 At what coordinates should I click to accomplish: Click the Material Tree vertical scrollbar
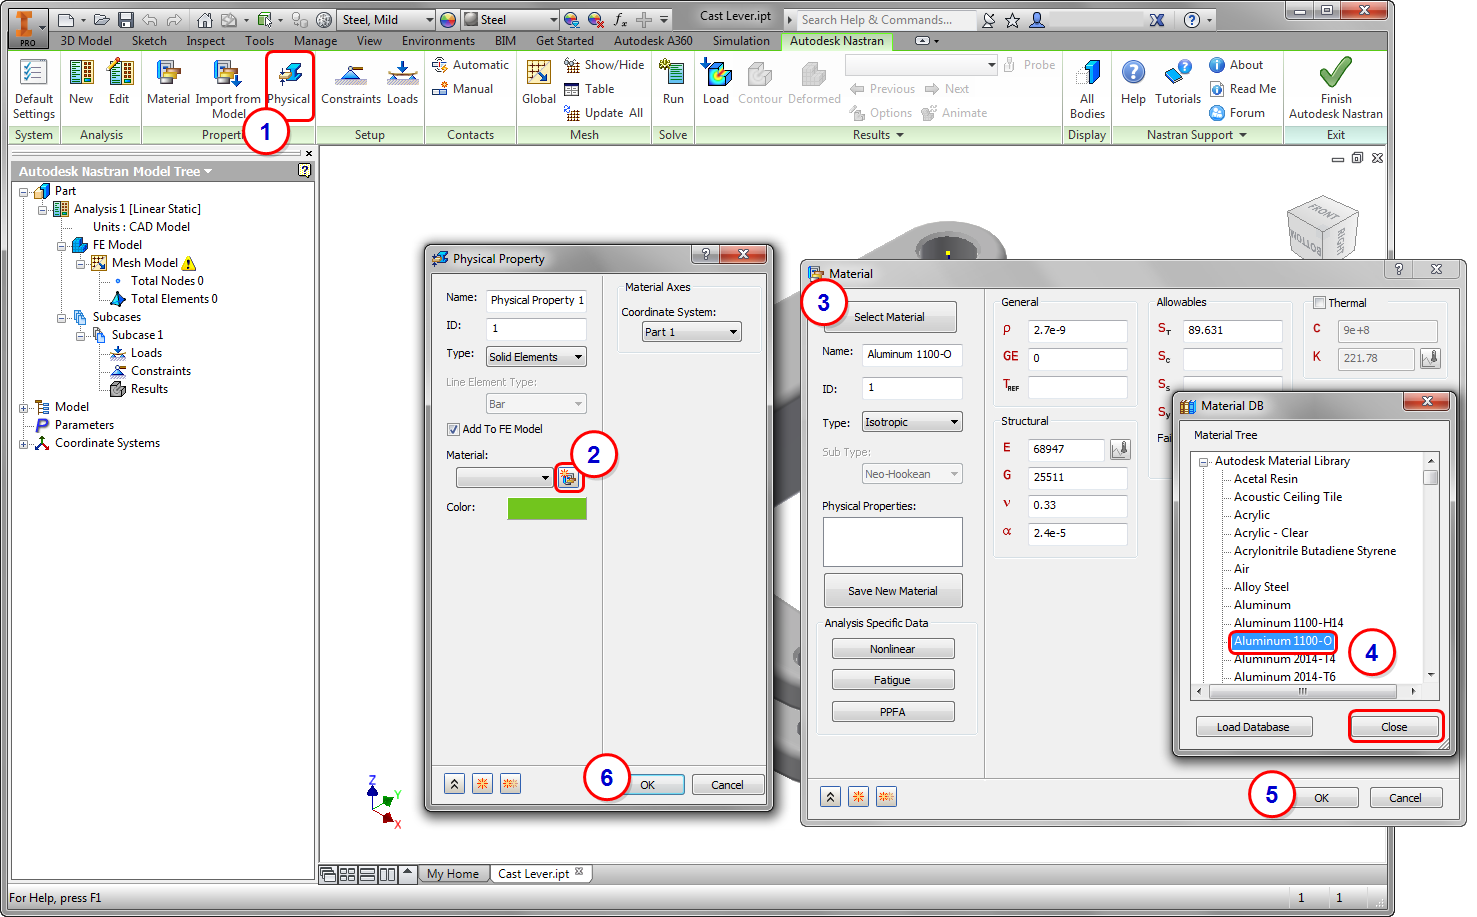pos(1431,568)
